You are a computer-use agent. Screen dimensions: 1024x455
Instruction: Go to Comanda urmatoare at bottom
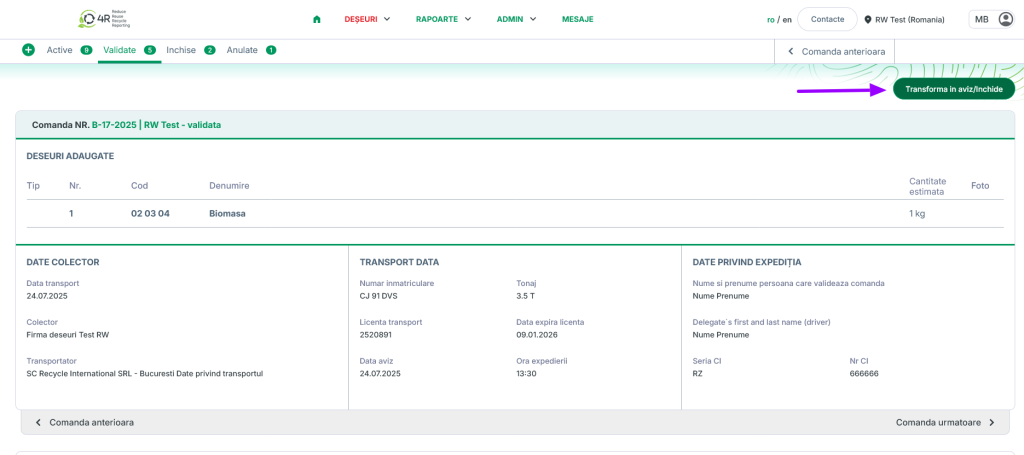tap(945, 422)
